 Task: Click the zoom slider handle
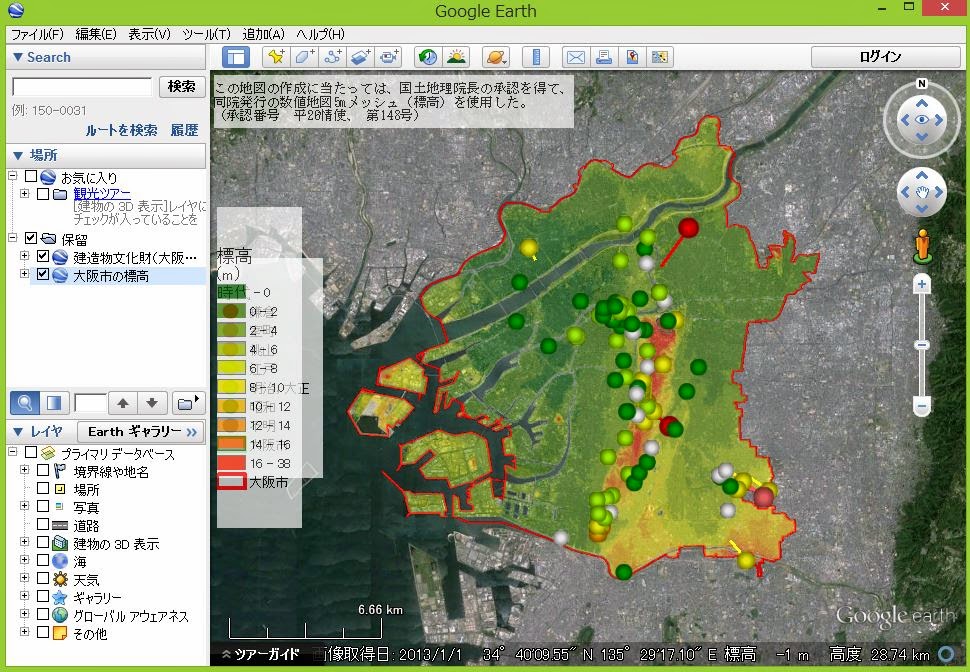922,345
